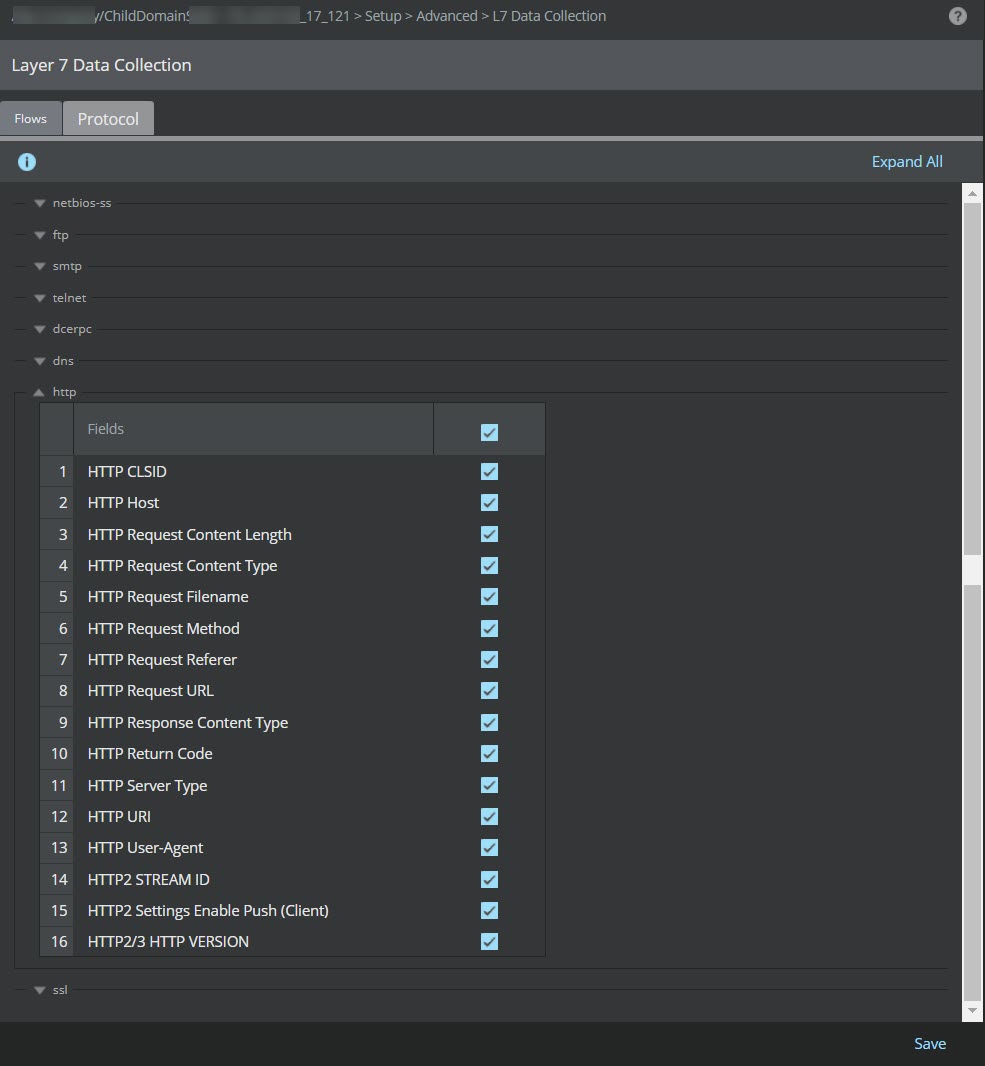985x1066 pixels.
Task: Uncheck the HTTP User-Agent checkbox
Action: [489, 848]
